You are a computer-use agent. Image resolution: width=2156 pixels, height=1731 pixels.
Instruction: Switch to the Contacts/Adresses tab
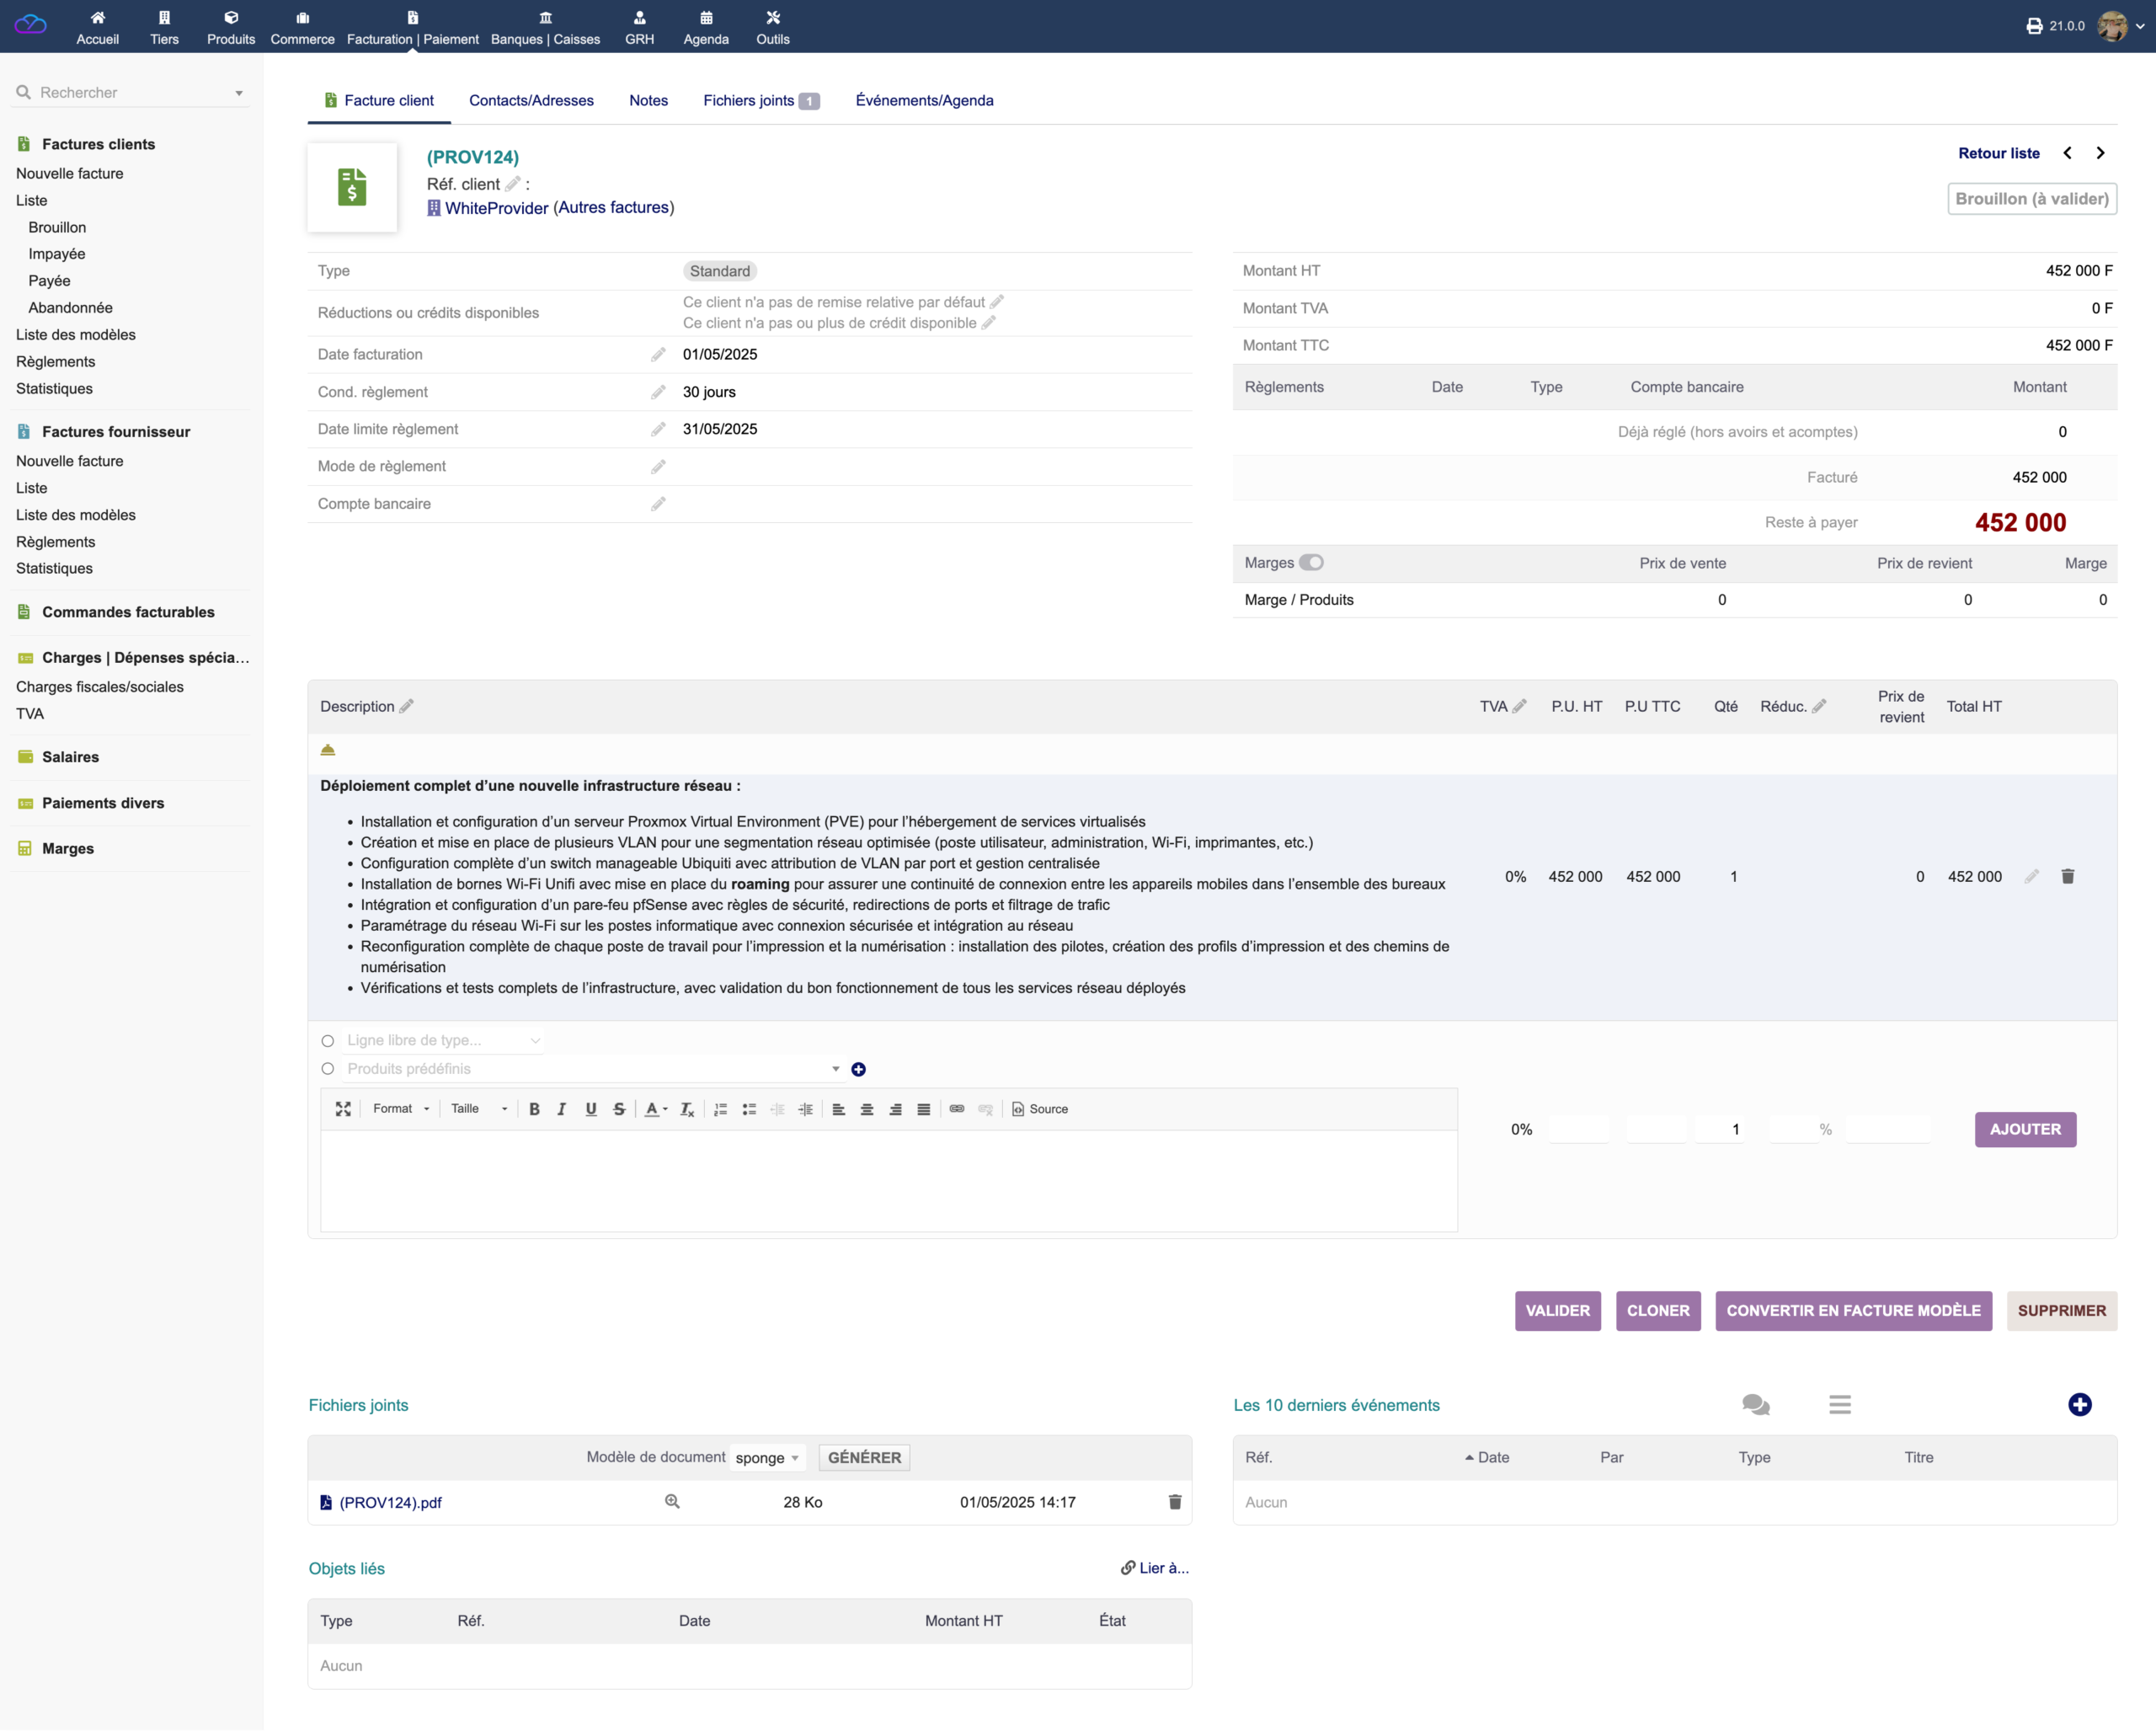pyautogui.click(x=531, y=101)
